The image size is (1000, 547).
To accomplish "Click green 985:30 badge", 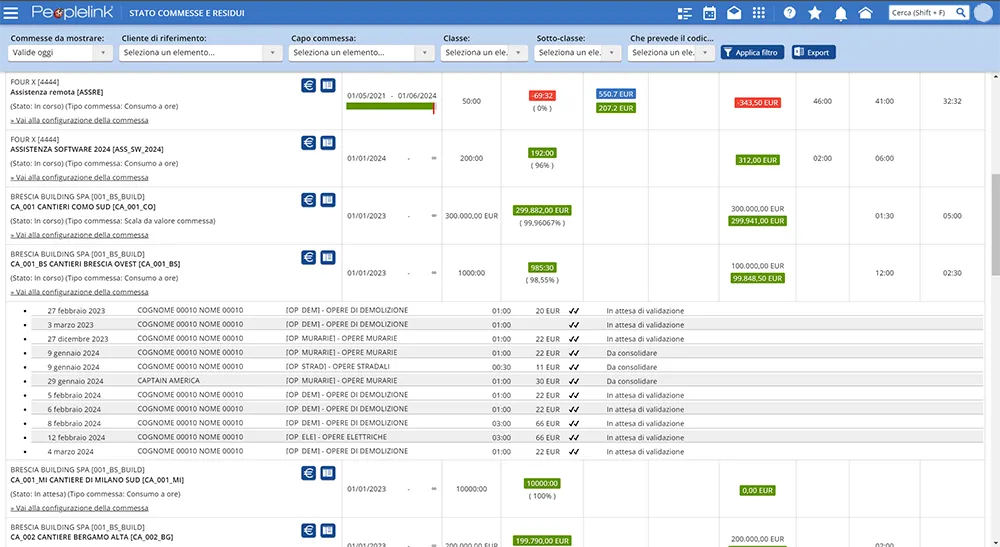I will [x=542, y=268].
